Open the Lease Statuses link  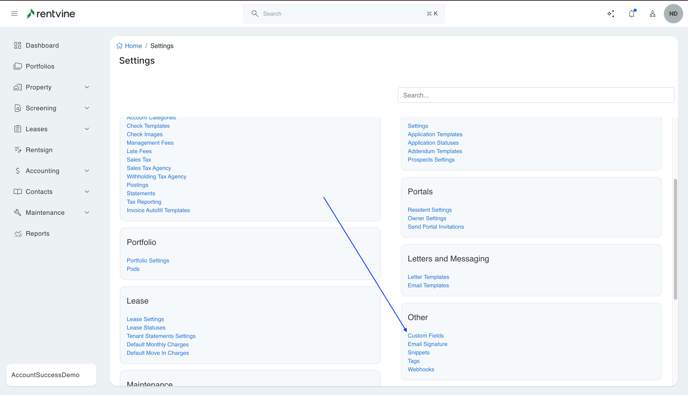[x=146, y=327]
